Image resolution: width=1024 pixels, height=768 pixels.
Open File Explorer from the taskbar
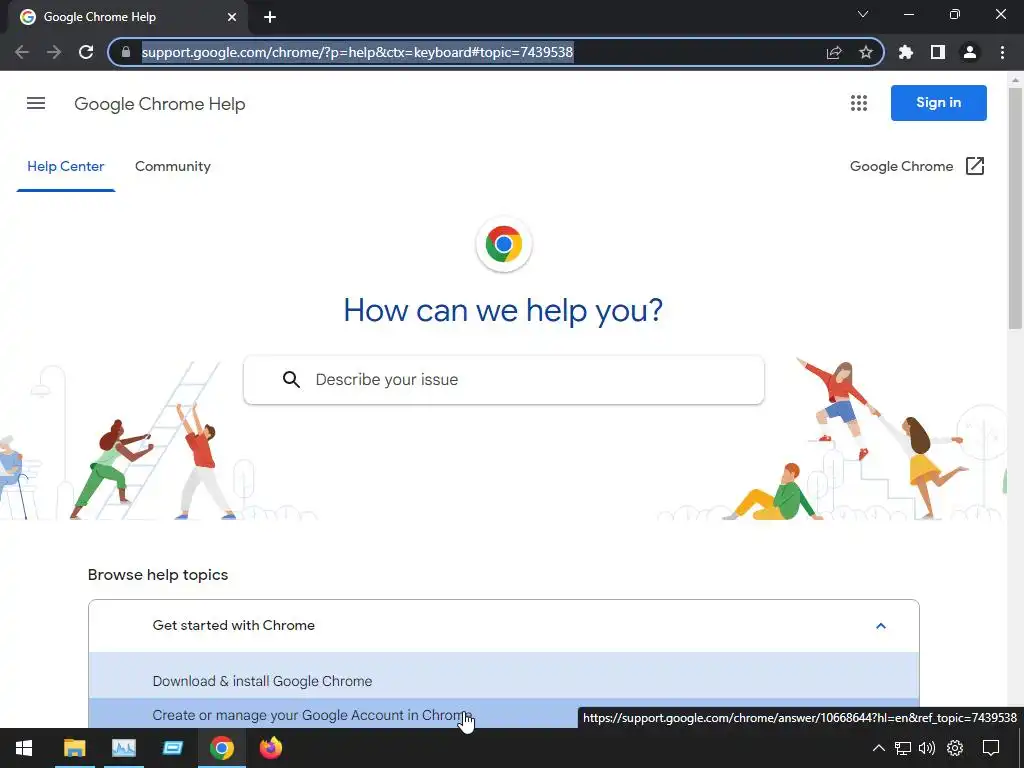pyautogui.click(x=74, y=748)
